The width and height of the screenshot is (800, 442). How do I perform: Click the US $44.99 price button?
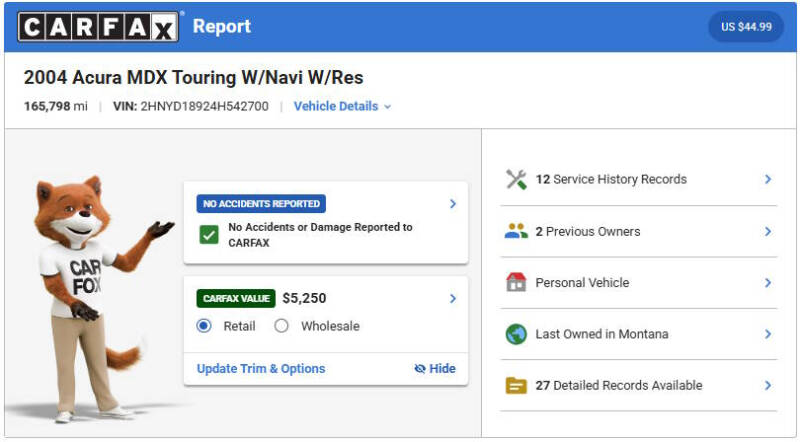click(746, 27)
